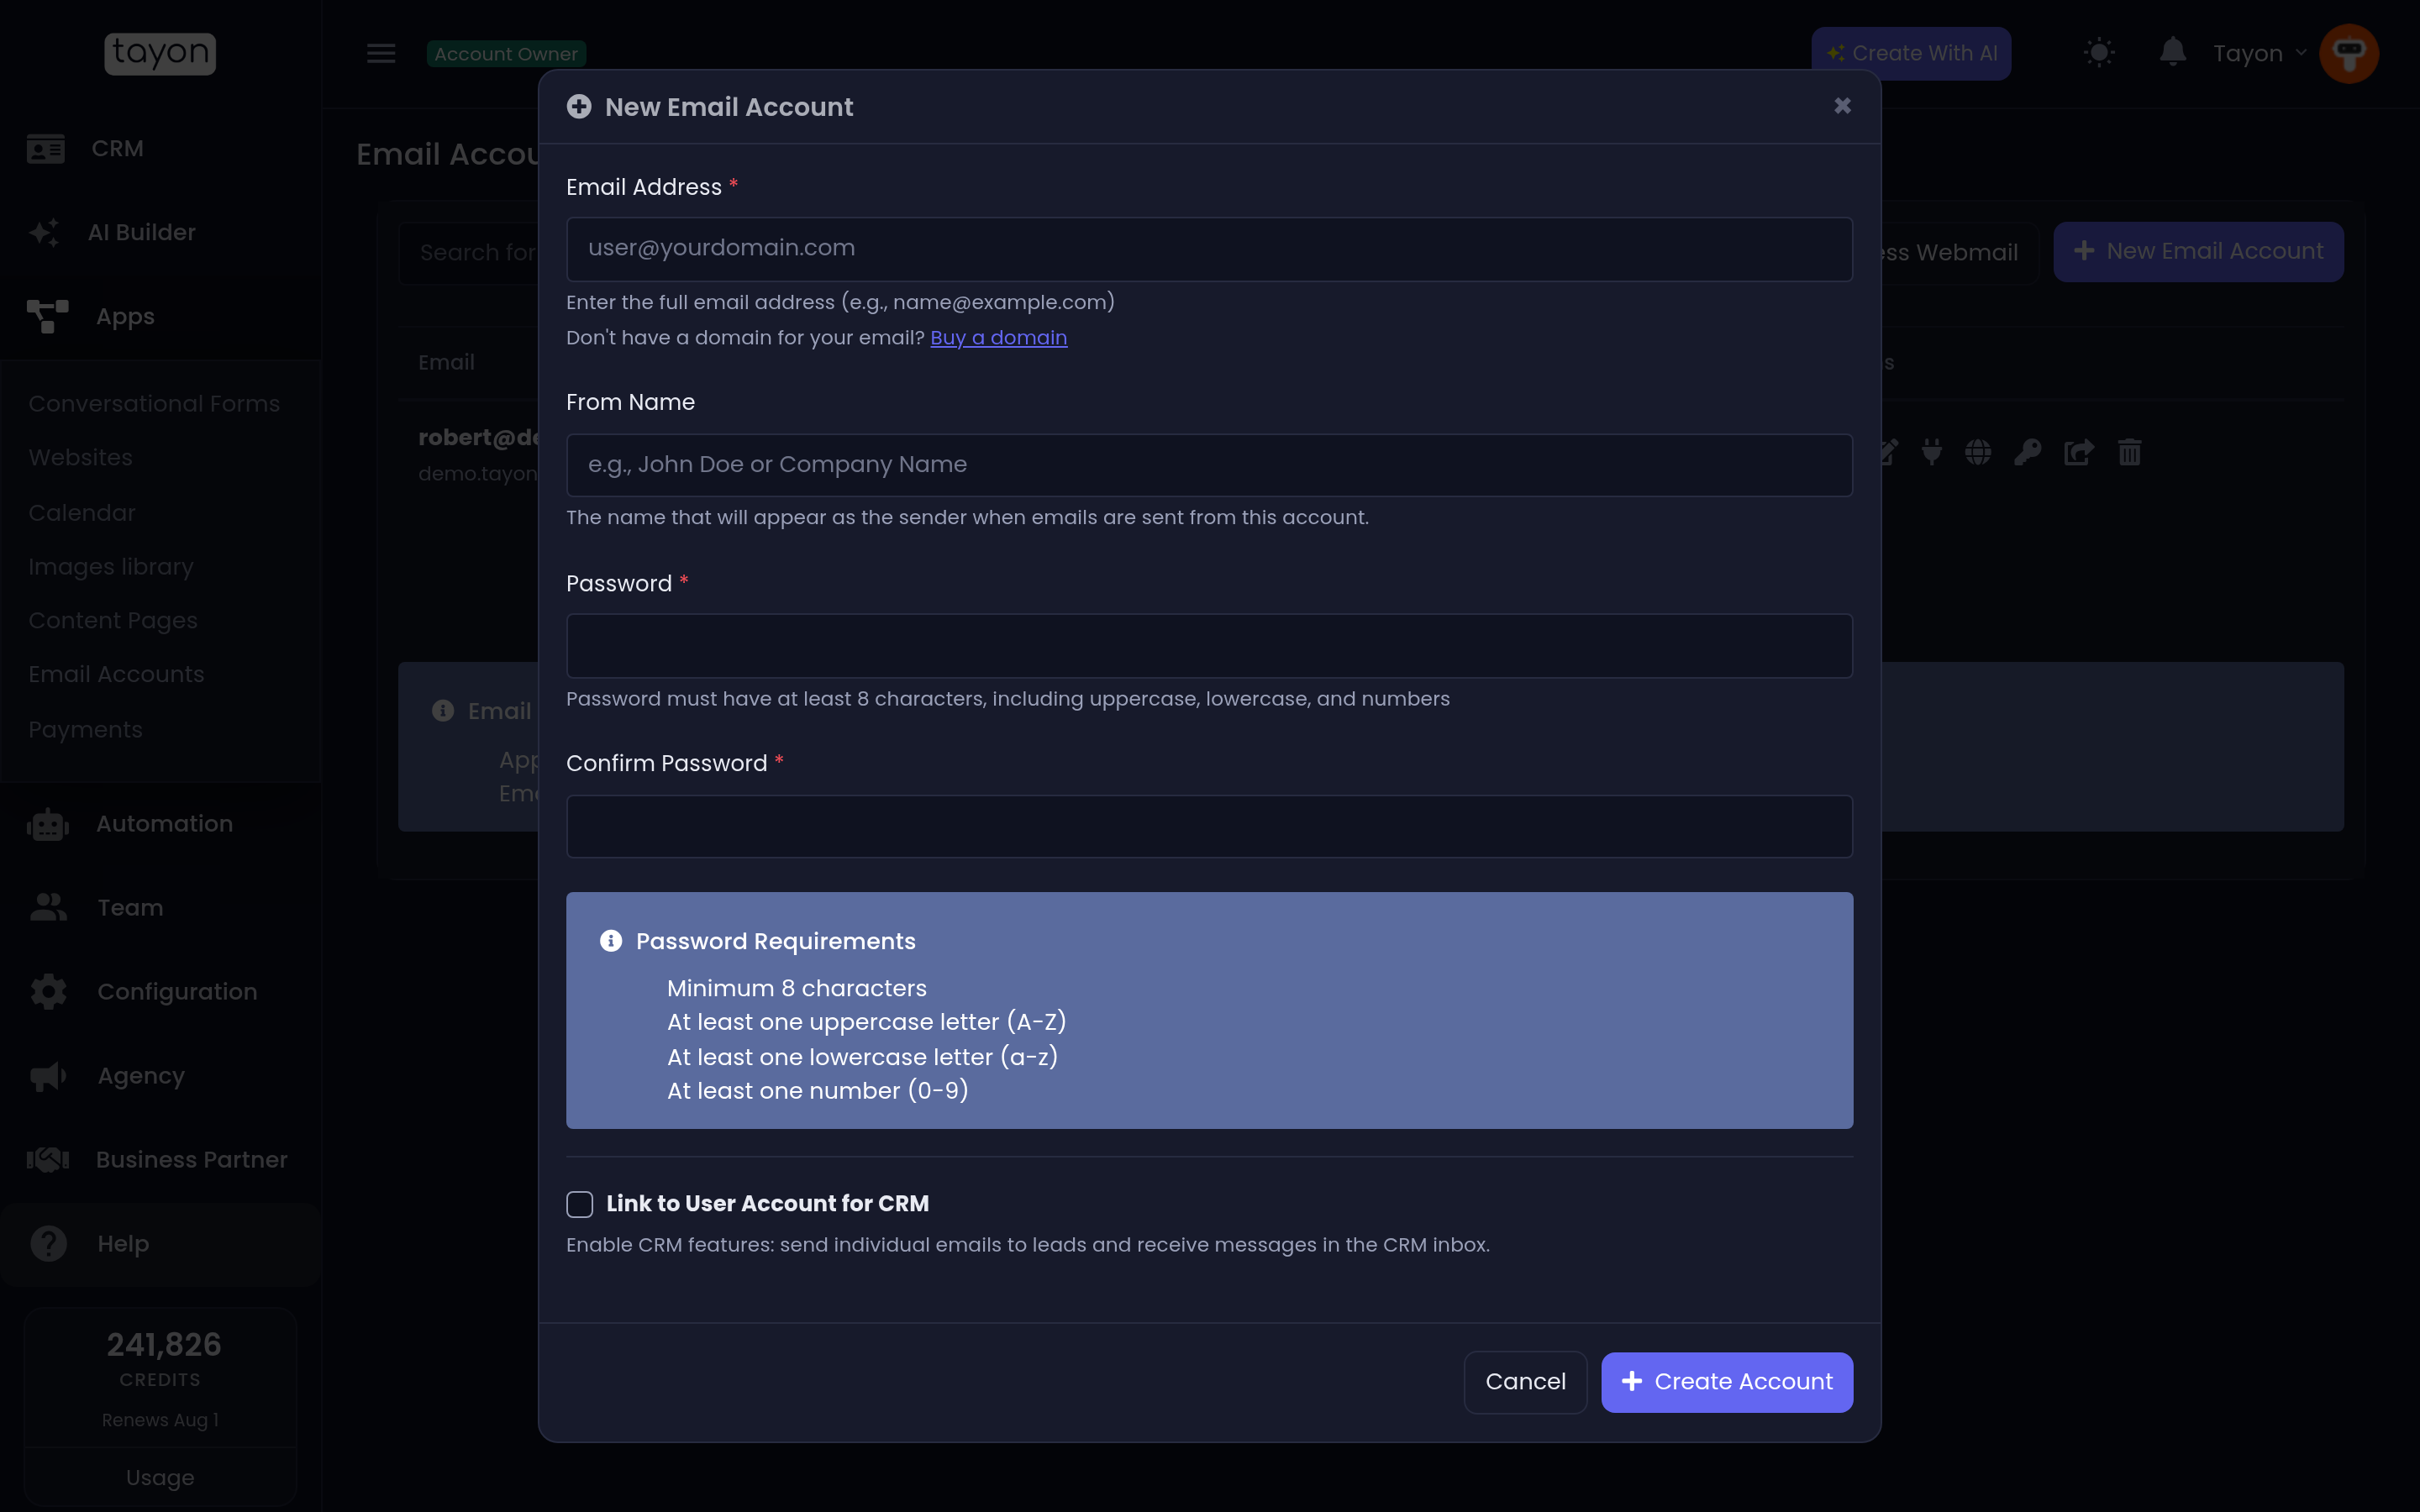The image size is (2420, 1512).
Task: Toggle light theme with sun icon
Action: (2099, 53)
